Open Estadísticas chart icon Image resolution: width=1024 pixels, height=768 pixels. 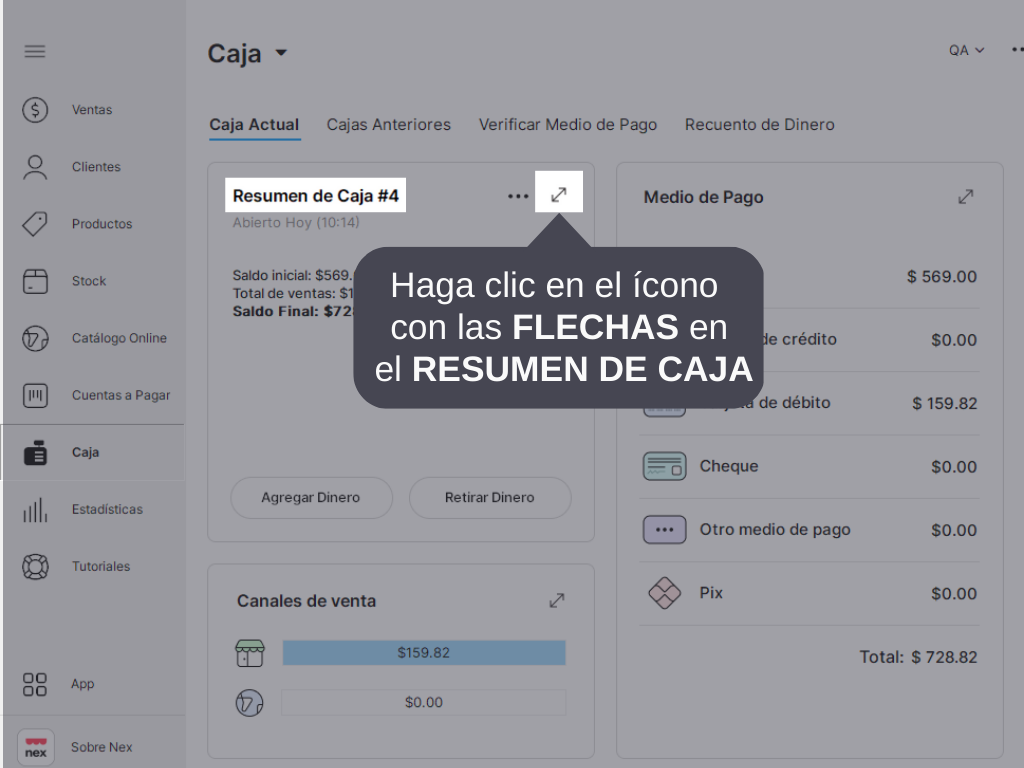[35, 510]
